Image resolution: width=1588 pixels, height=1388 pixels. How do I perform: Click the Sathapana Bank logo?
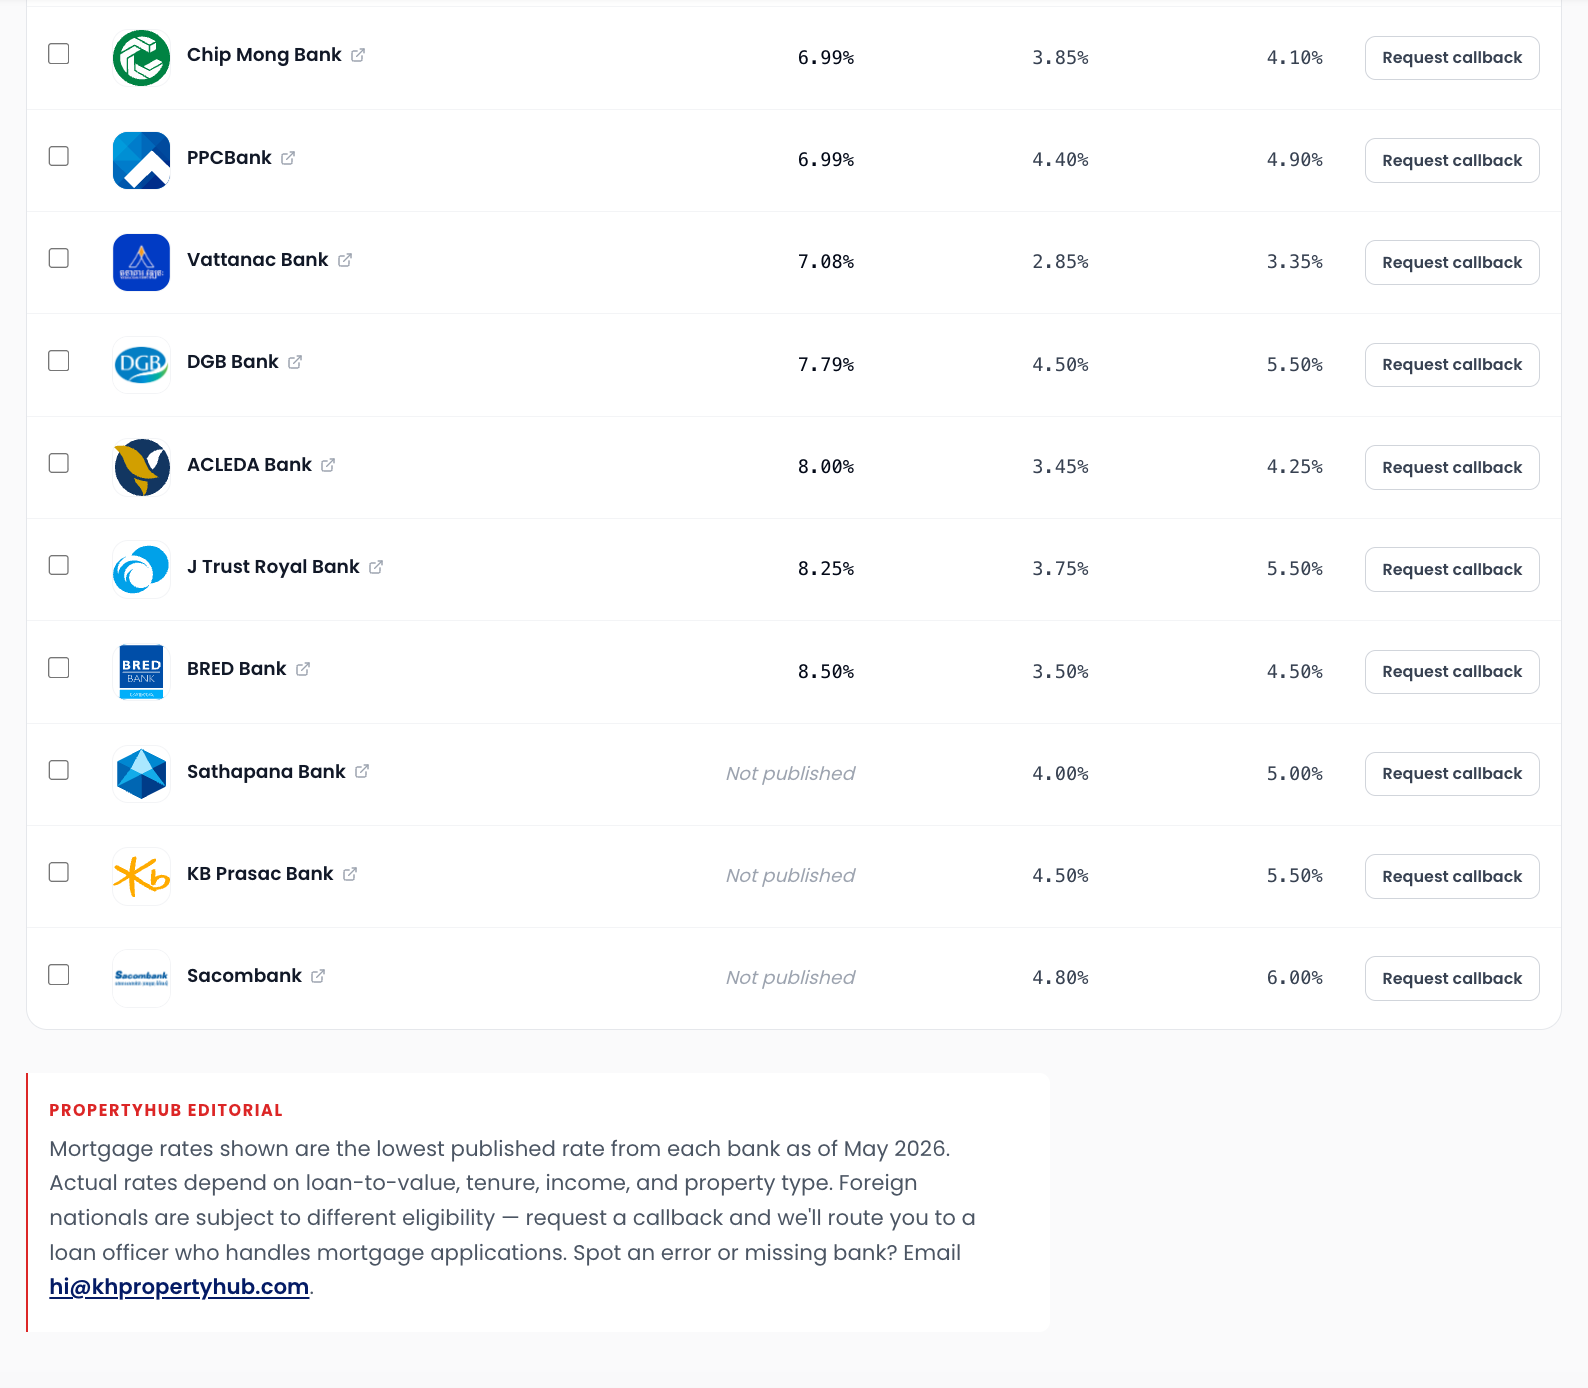[142, 774]
